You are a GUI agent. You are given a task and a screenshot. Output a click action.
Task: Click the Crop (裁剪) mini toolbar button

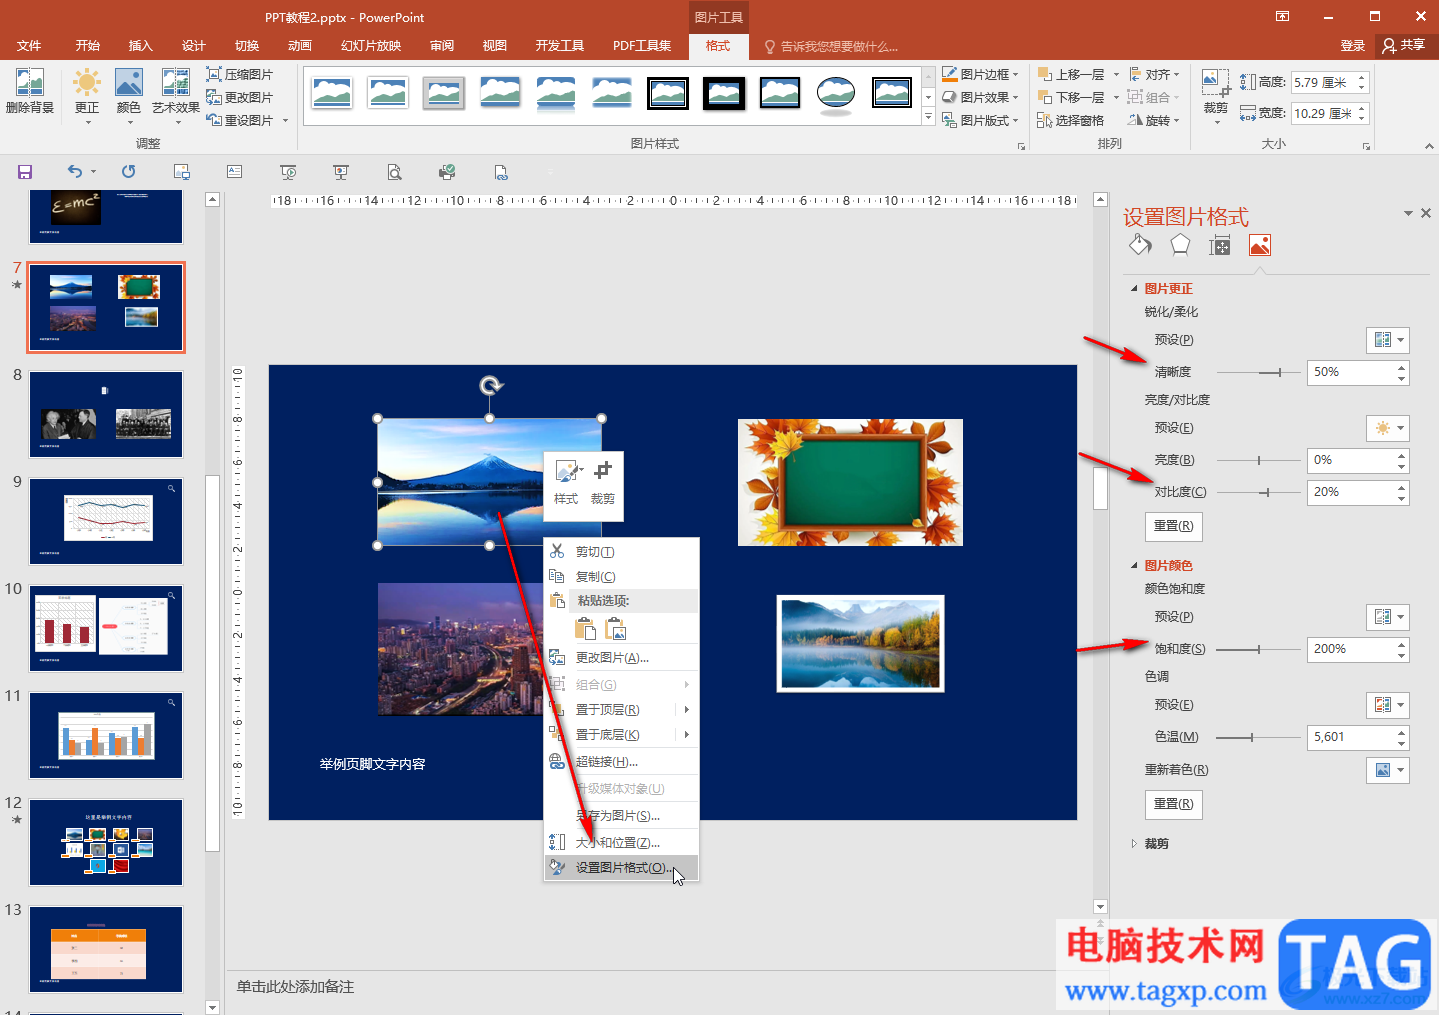coord(603,483)
